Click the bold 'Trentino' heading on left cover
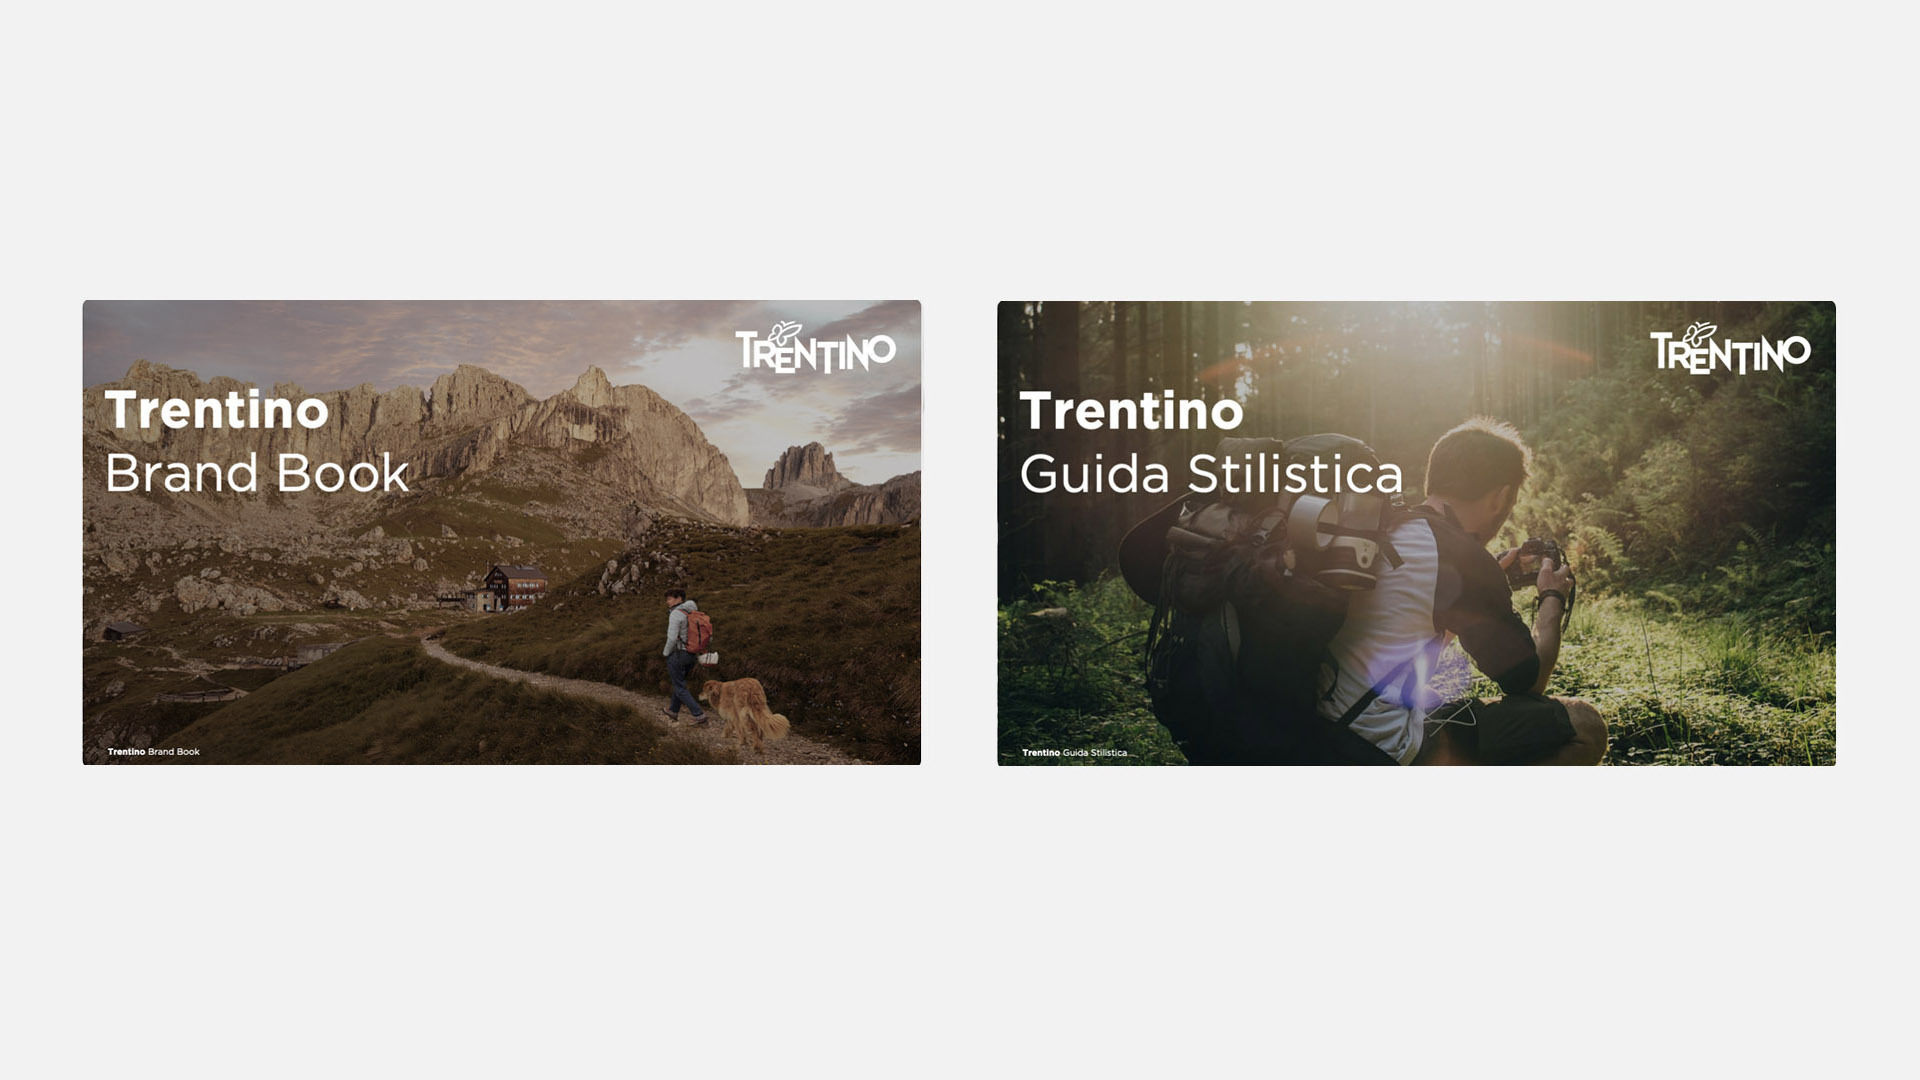The width and height of the screenshot is (1920, 1080). 217,410
